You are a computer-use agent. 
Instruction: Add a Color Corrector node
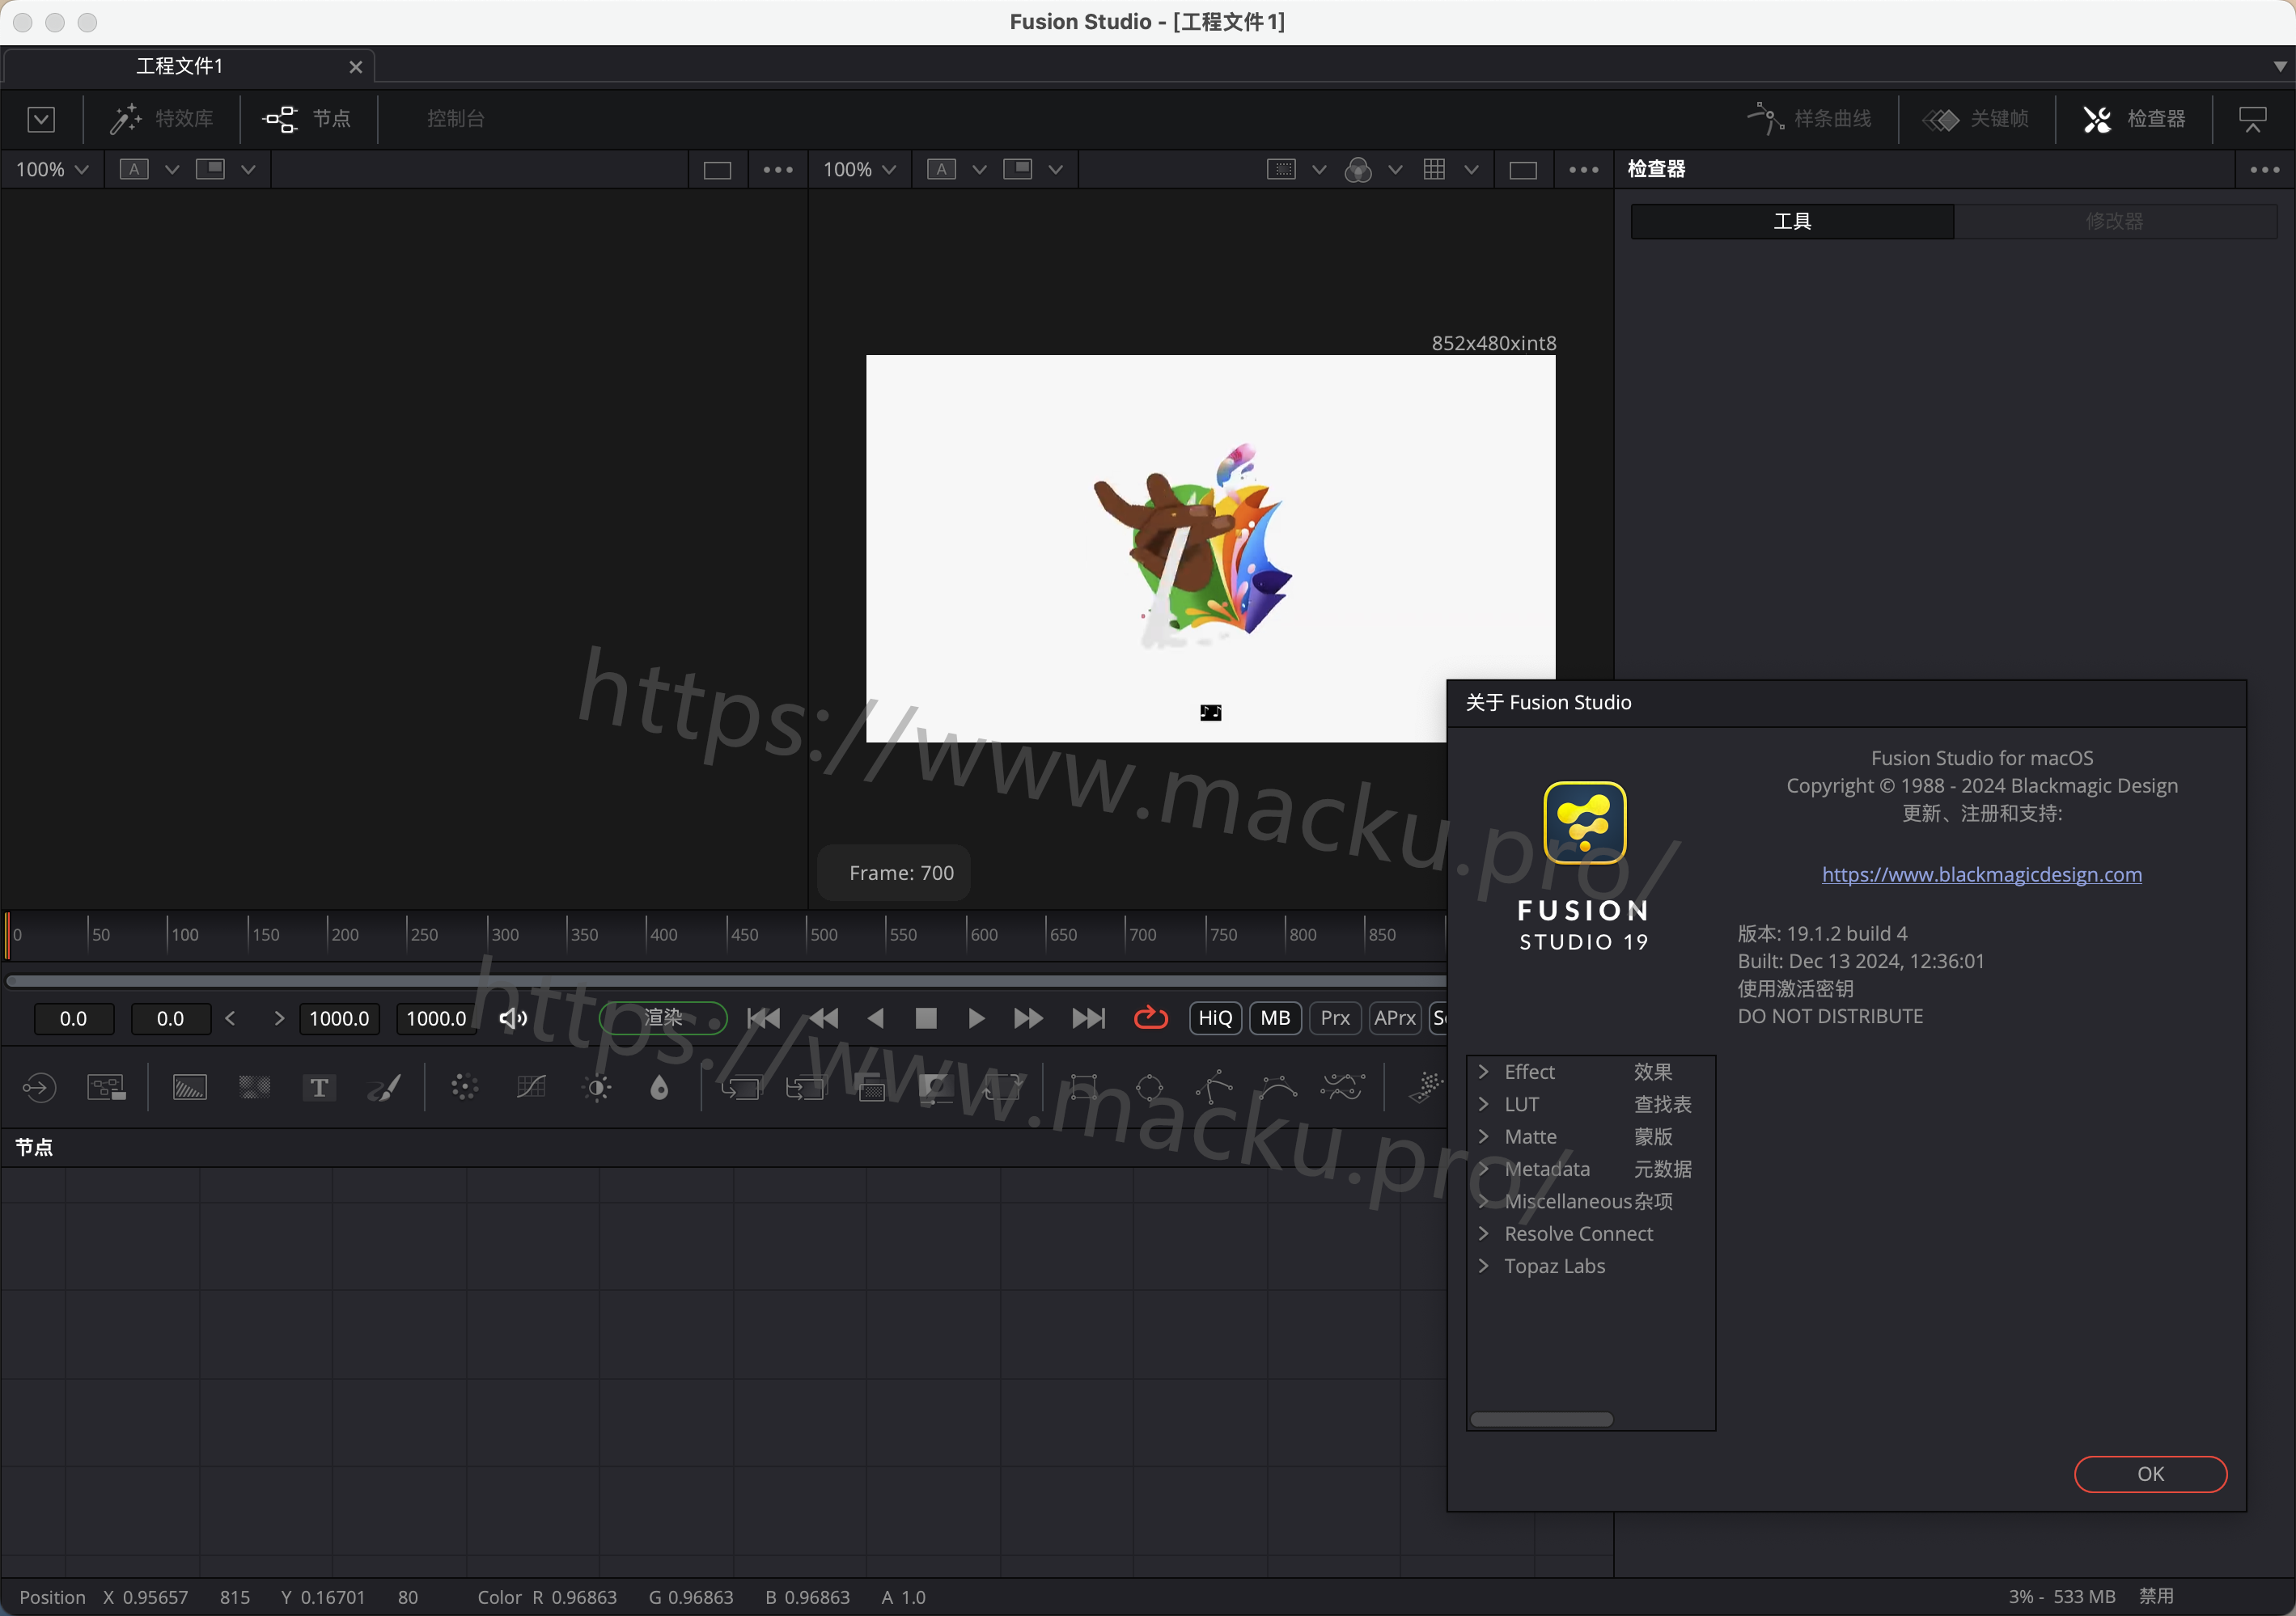click(464, 1087)
